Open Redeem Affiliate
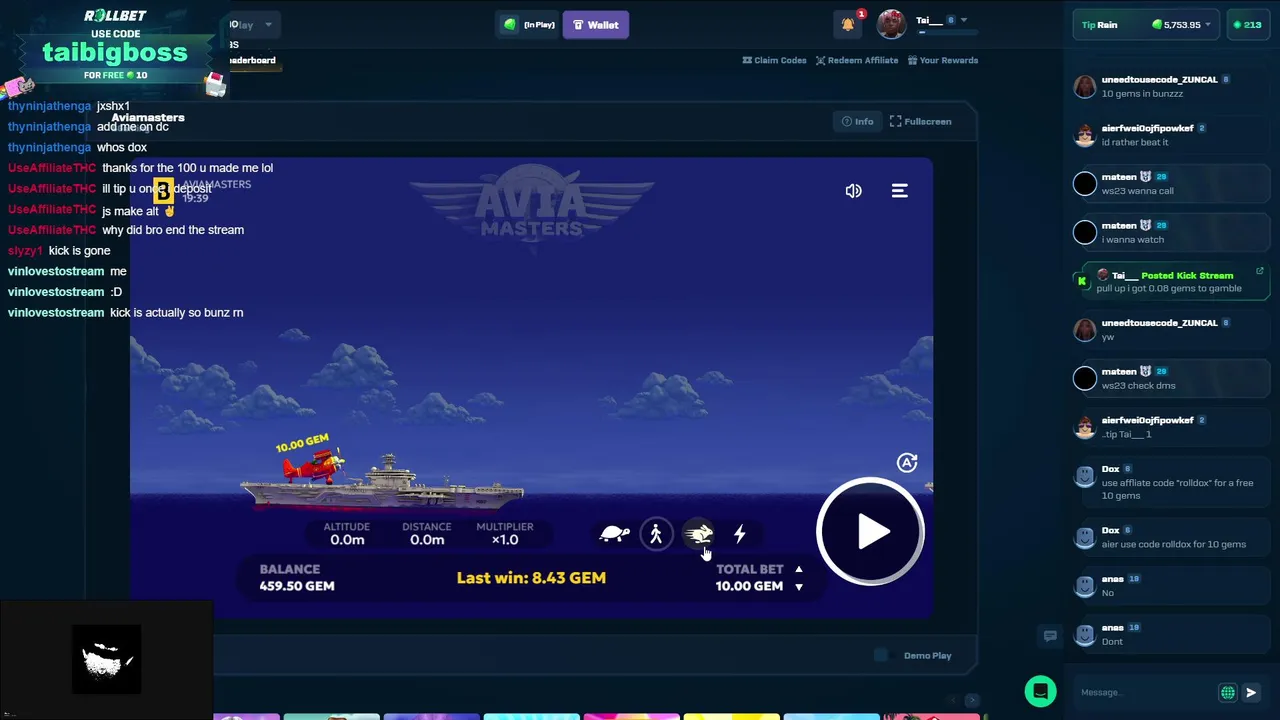The image size is (1280, 720). [x=856, y=60]
